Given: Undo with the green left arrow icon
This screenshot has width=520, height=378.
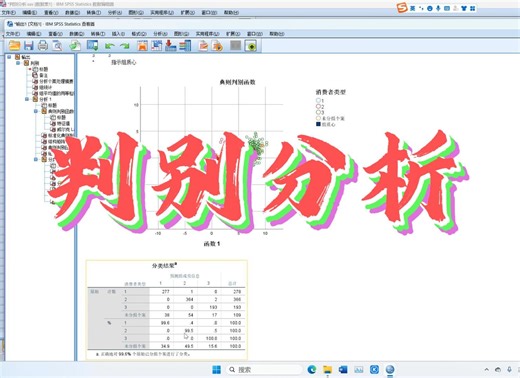Looking at the screenshot, I should point(110,46).
